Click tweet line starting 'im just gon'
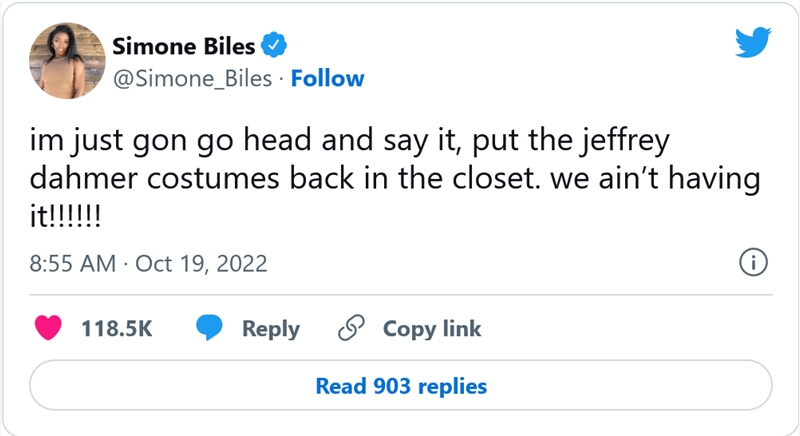 (349, 140)
